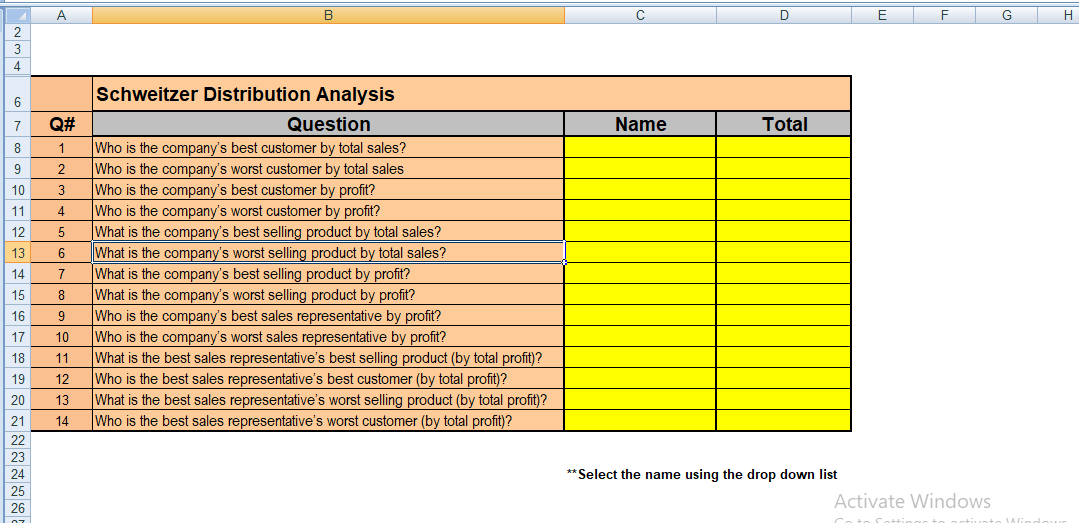Click the Total cell for question 14
Image resolution: width=1079 pixels, height=523 pixels.
pos(784,420)
